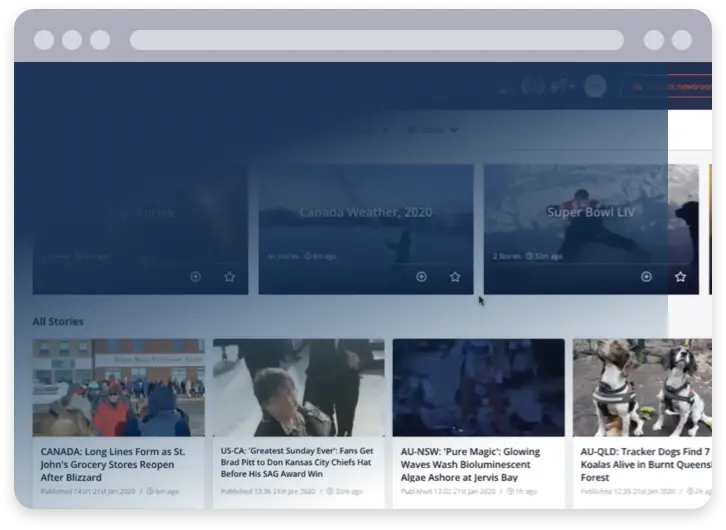Open the Super Bowl LIV collection
The height and width of the screenshot is (530, 726).
coord(591,212)
